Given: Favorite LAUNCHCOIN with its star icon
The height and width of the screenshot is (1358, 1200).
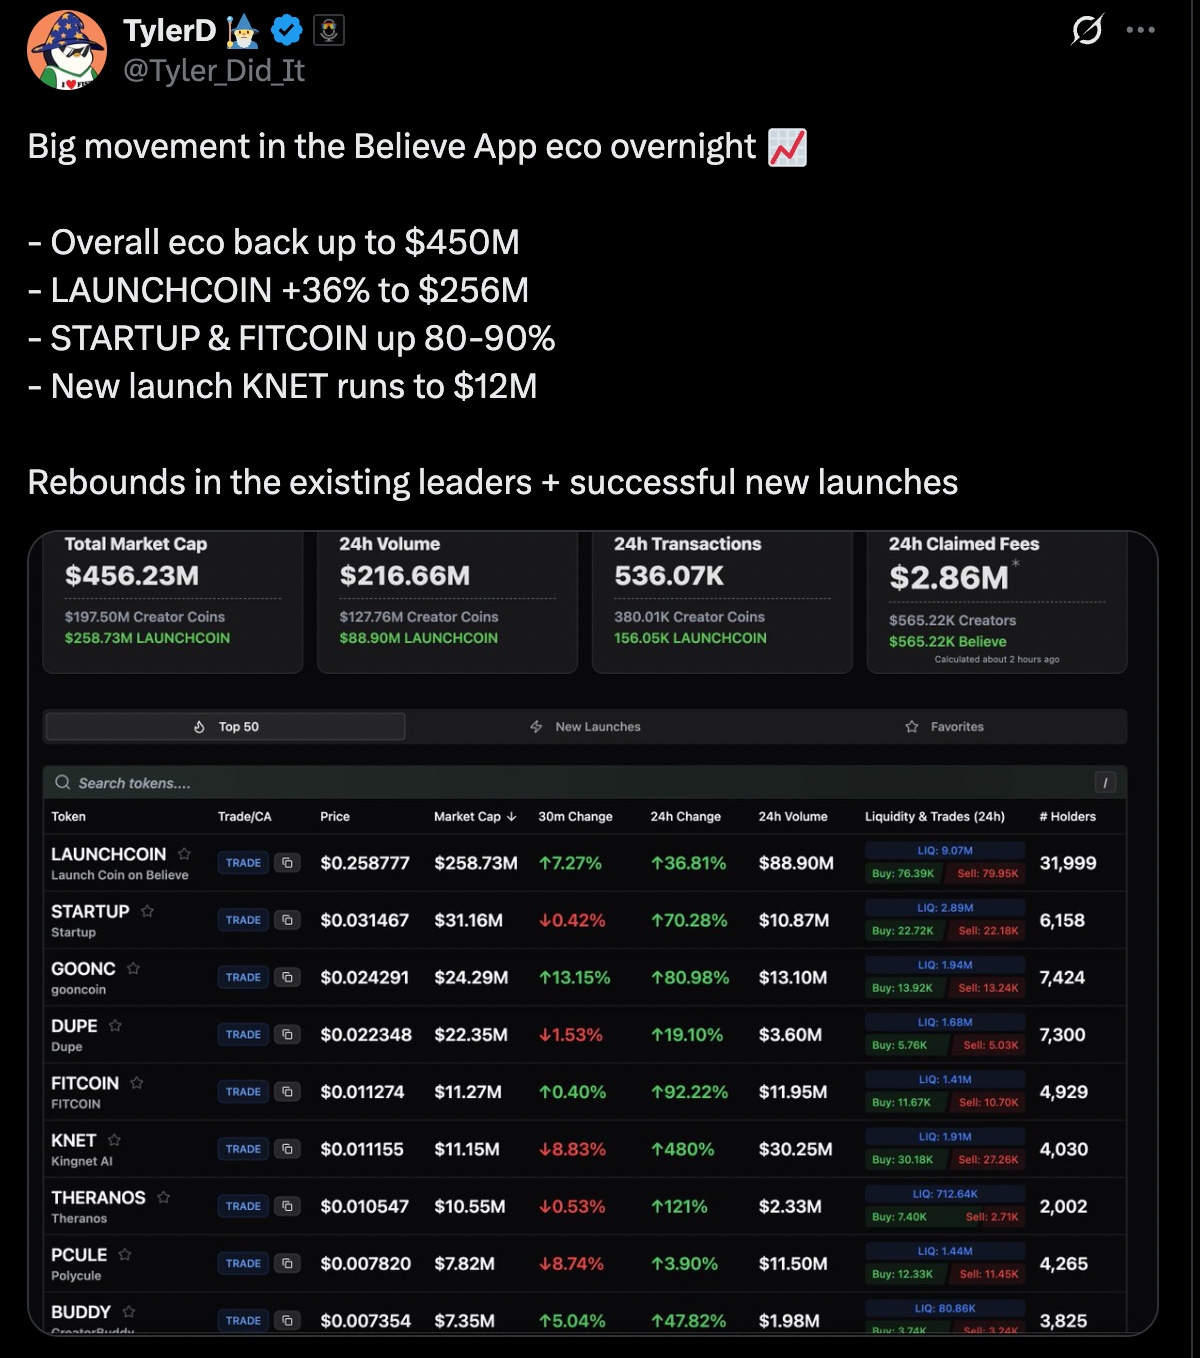Looking at the screenshot, I should [x=184, y=854].
